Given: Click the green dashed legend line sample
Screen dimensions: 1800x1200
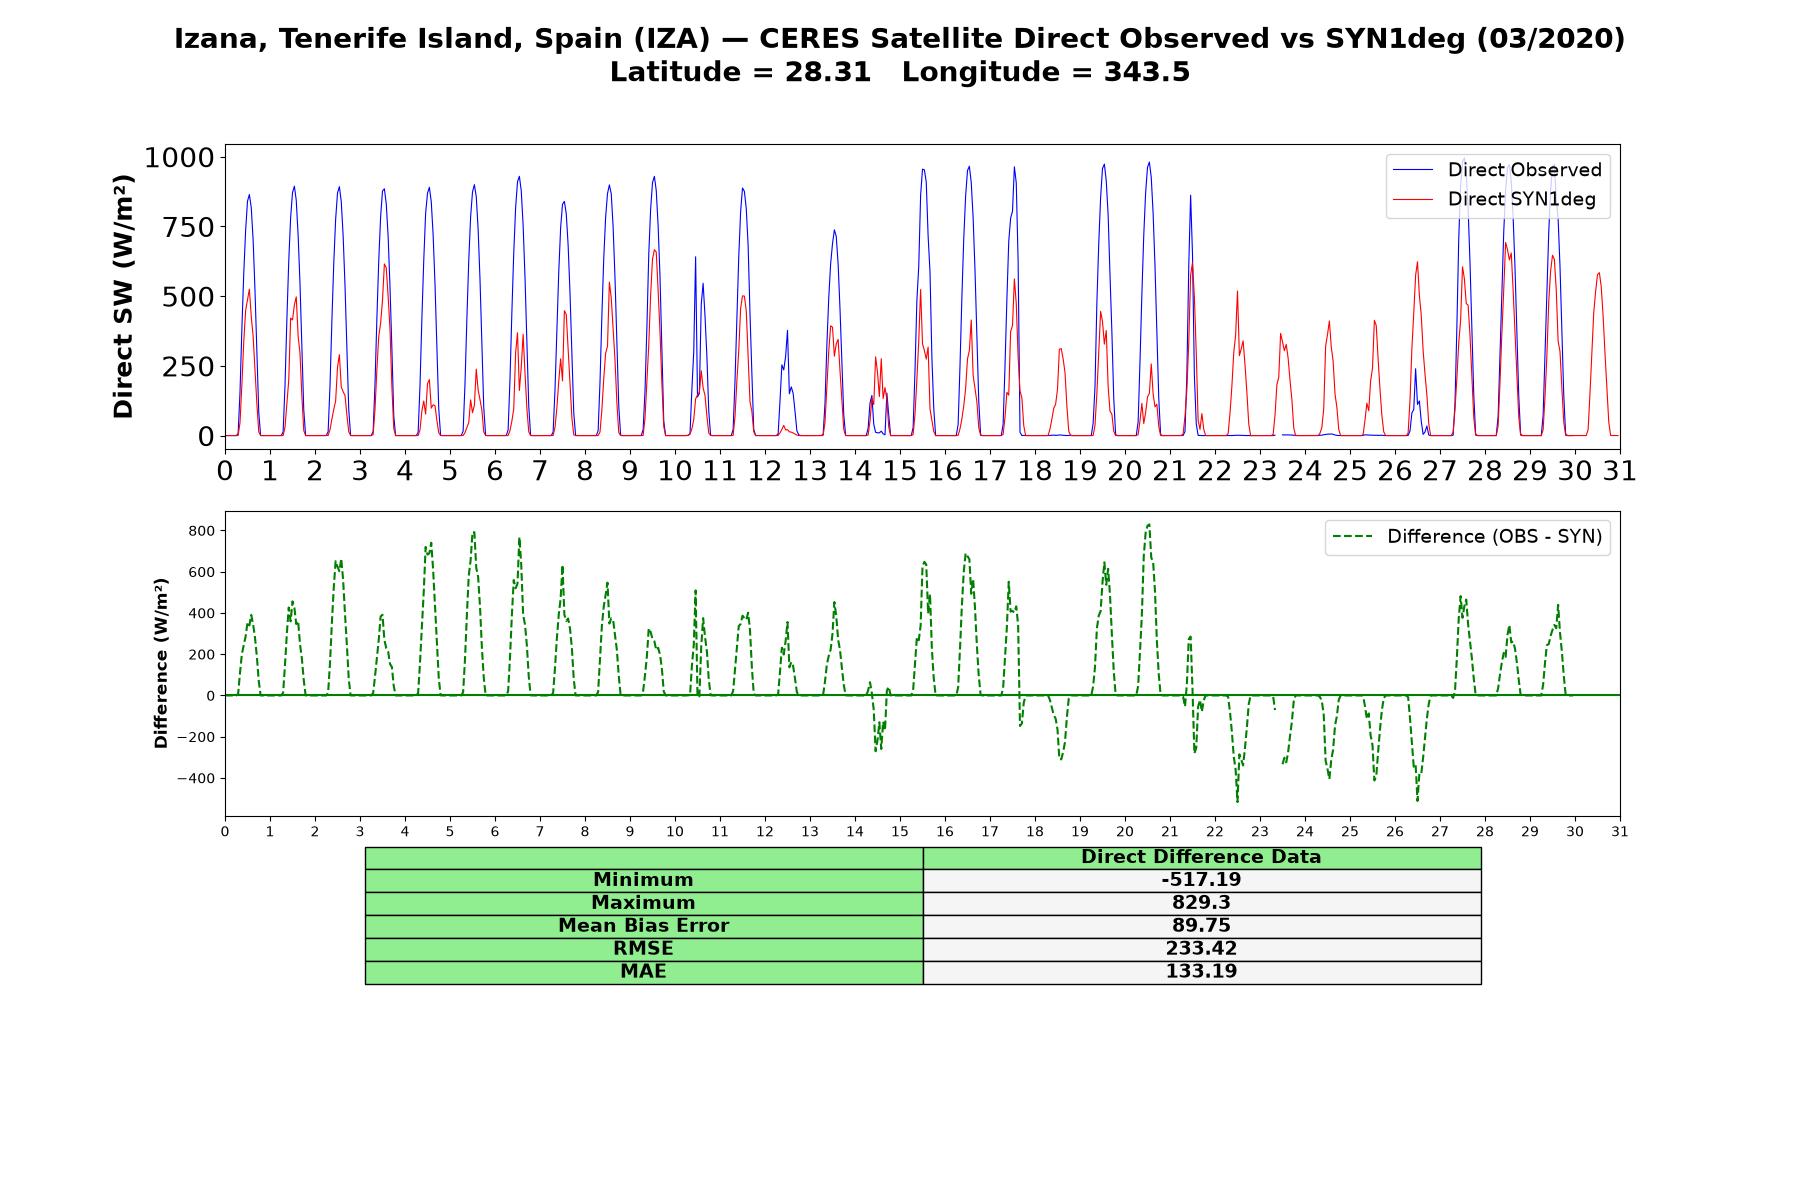Looking at the screenshot, I should 1353,537.
